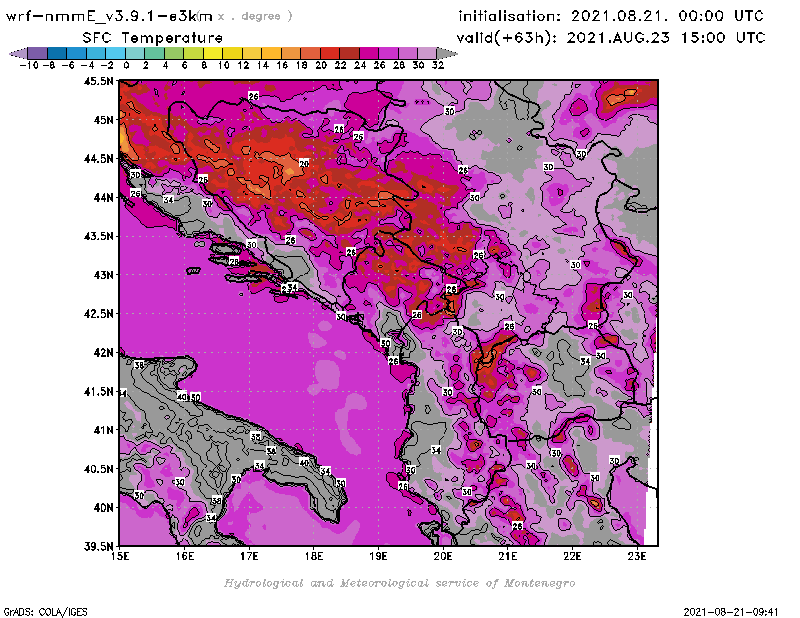This screenshot has height=618, width=800.
Task: Click Hydrological and Meteorological service of Montenegro text
Action: 399,583
